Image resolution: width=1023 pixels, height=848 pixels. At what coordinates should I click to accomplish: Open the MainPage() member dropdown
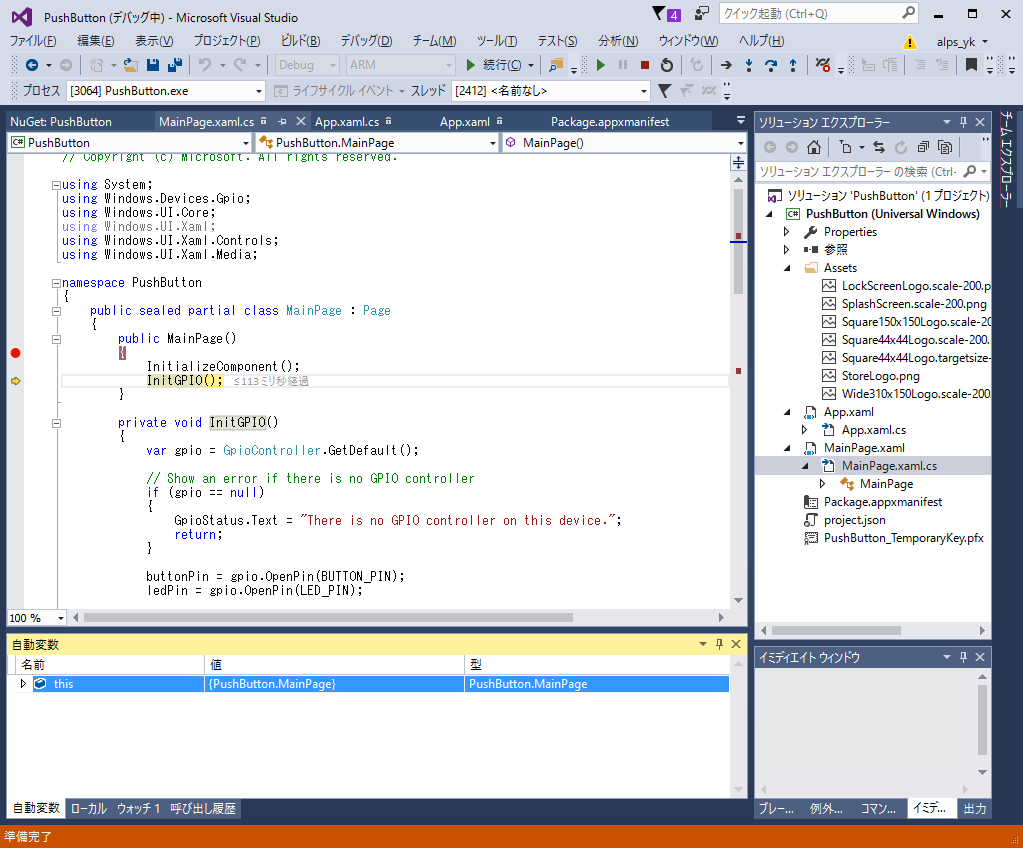pyautogui.click(x=624, y=143)
